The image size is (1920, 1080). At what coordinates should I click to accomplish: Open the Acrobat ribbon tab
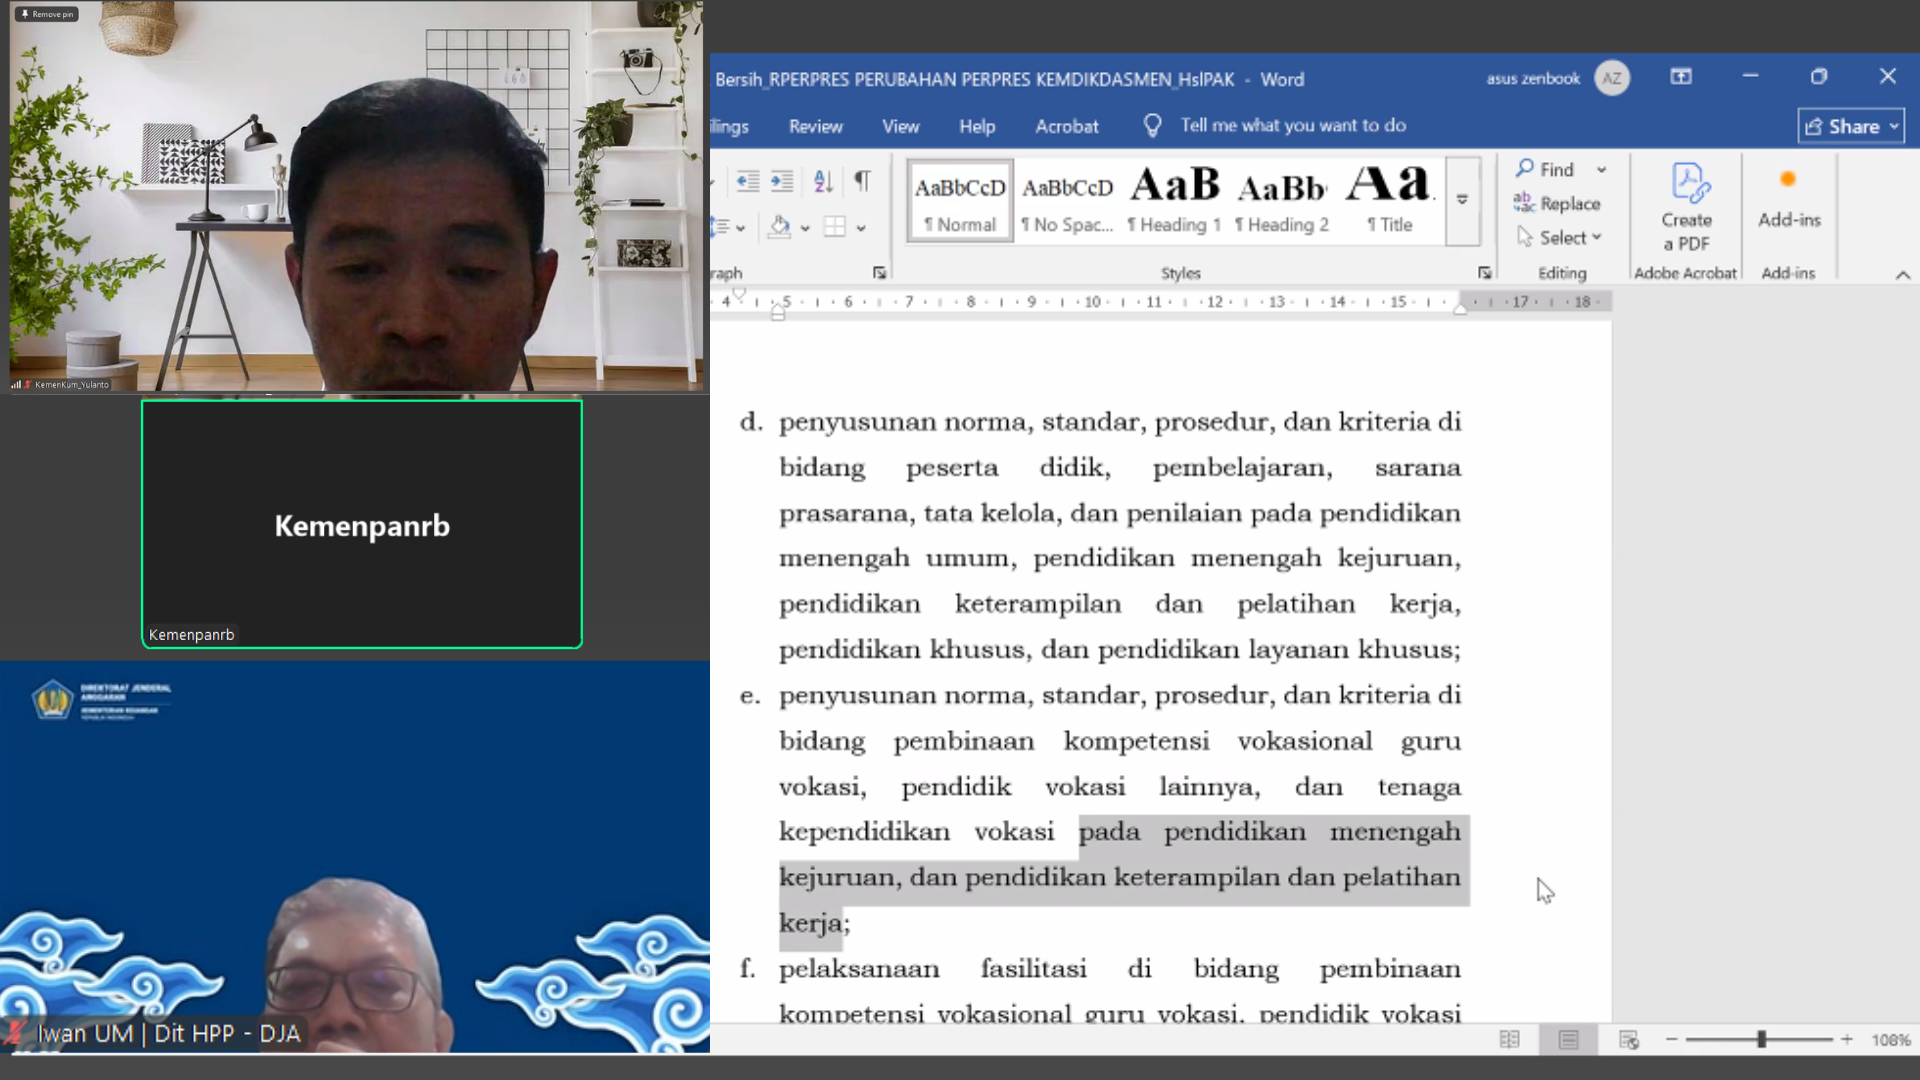tap(1066, 126)
